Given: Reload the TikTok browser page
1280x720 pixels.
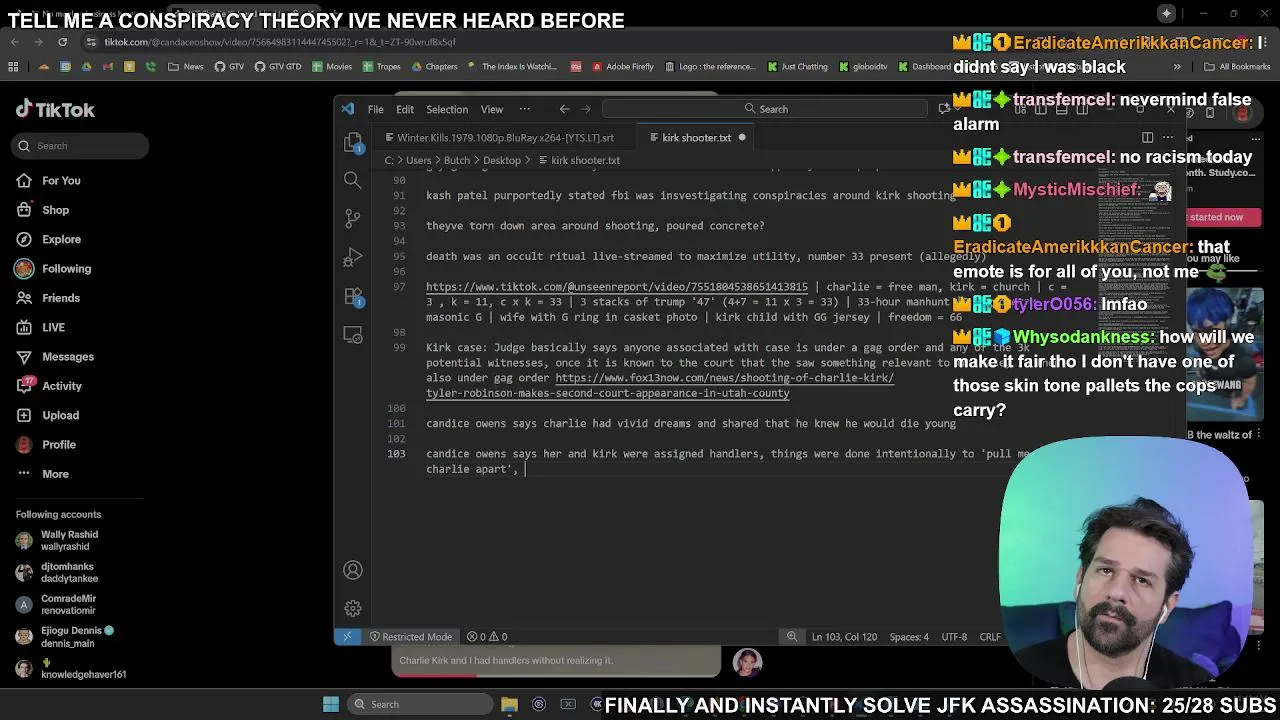Looking at the screenshot, I should click(x=62, y=42).
